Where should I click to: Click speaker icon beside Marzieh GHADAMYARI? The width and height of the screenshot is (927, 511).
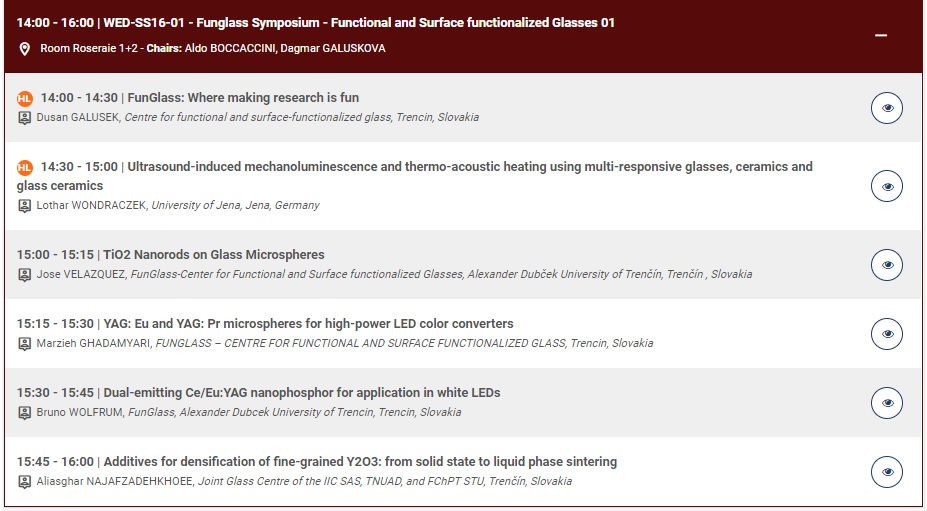pyautogui.click(x=24, y=344)
